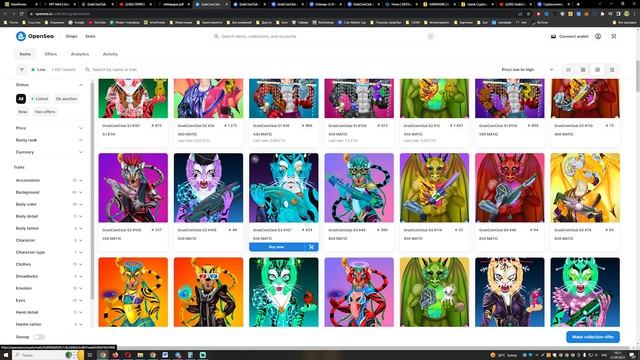Toggle the Sweep switch
640x360 pixels.
coord(39,337)
